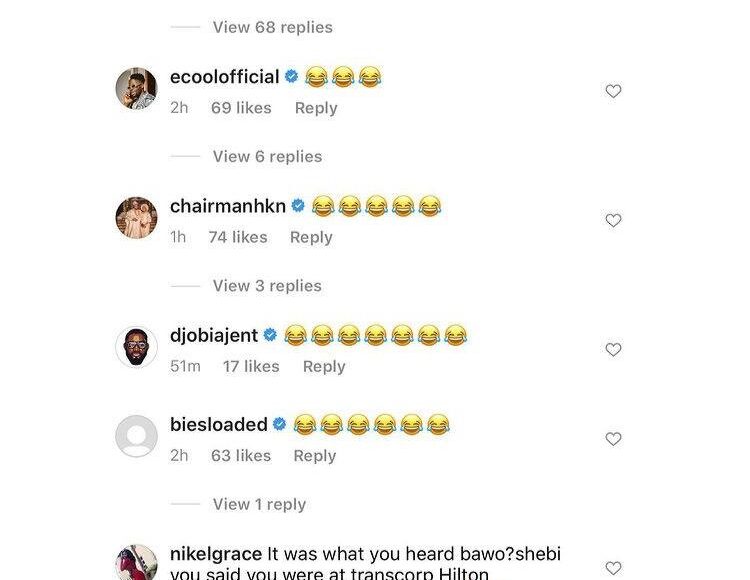Screen dimensions: 750x580
Task: Open chairmanhkn's avatar
Action: (137, 218)
